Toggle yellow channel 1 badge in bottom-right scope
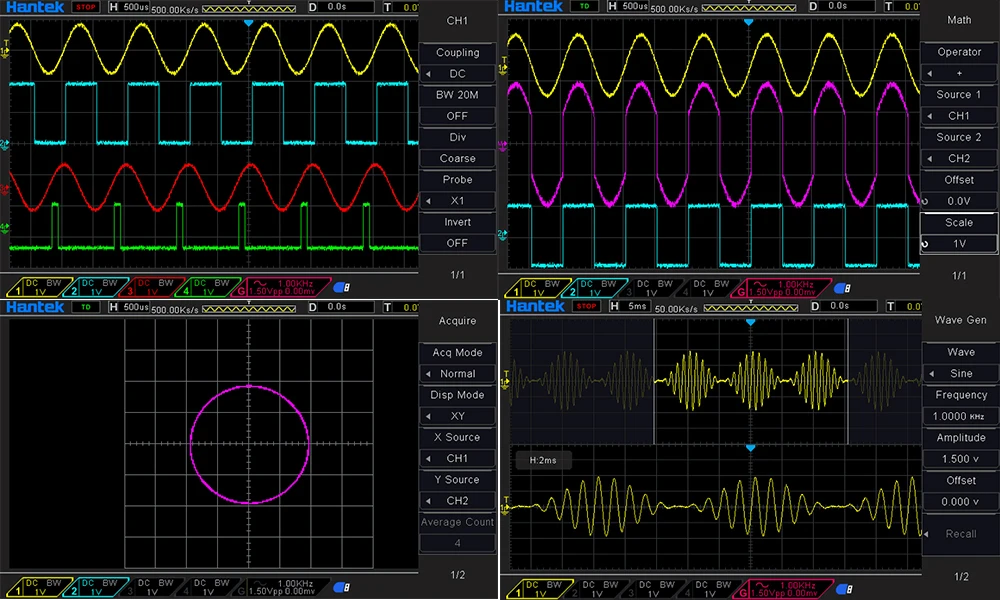1000x600 pixels. pyautogui.click(x=537, y=589)
